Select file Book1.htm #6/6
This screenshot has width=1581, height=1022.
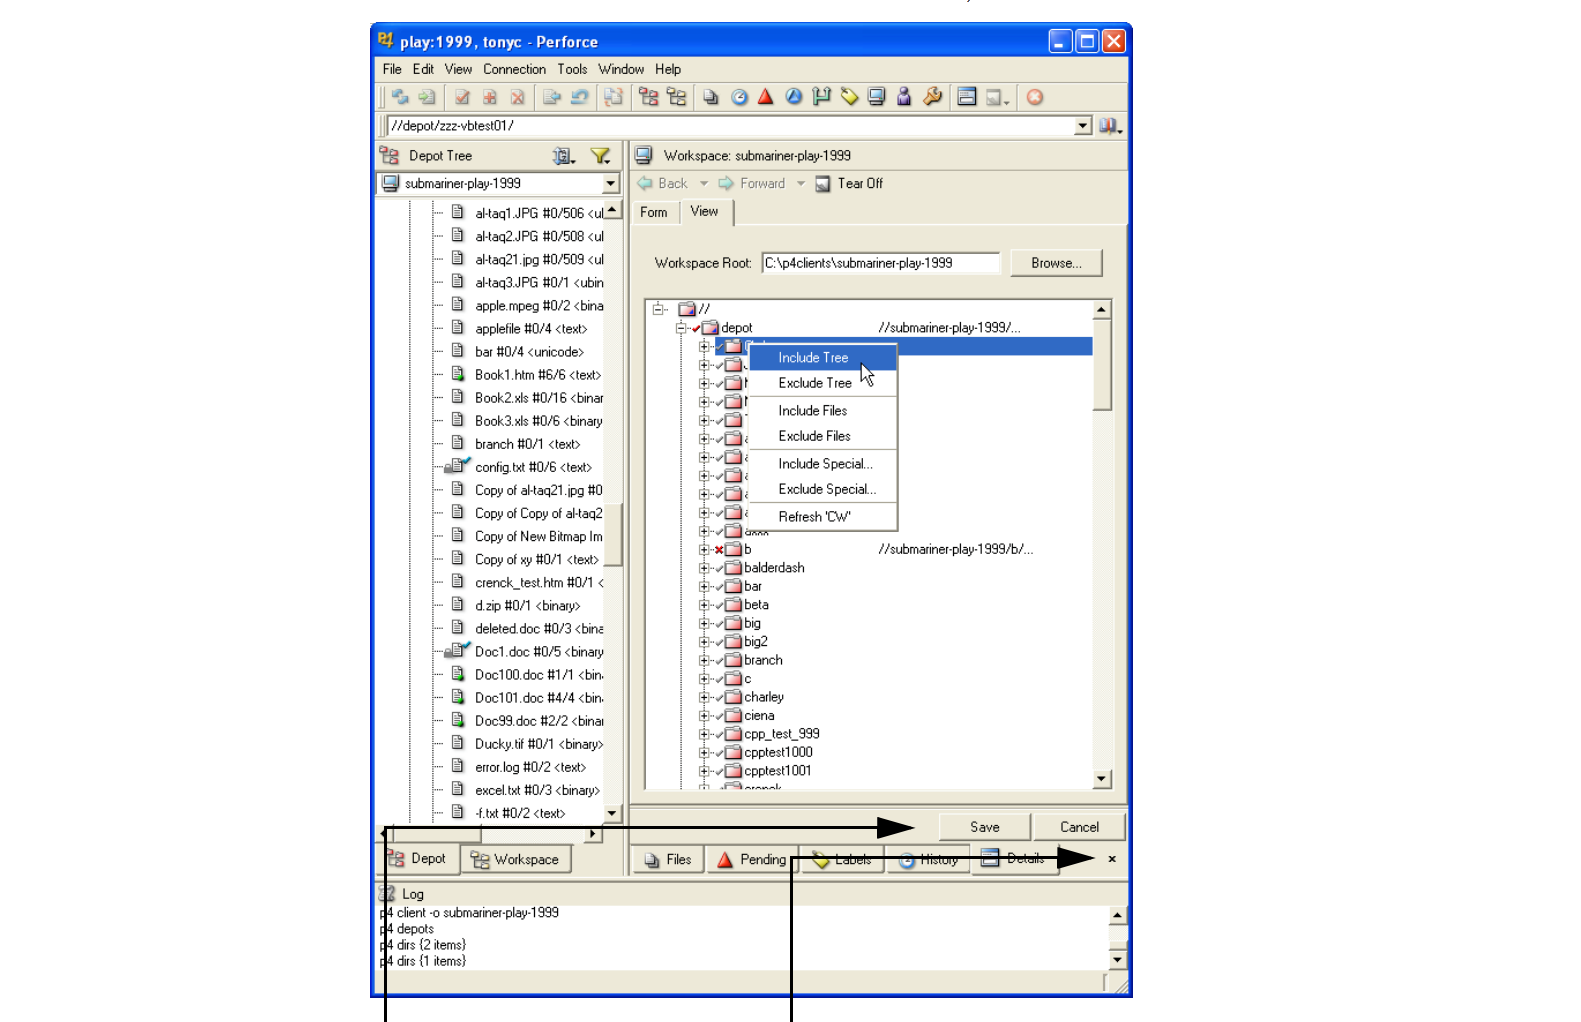[538, 375]
